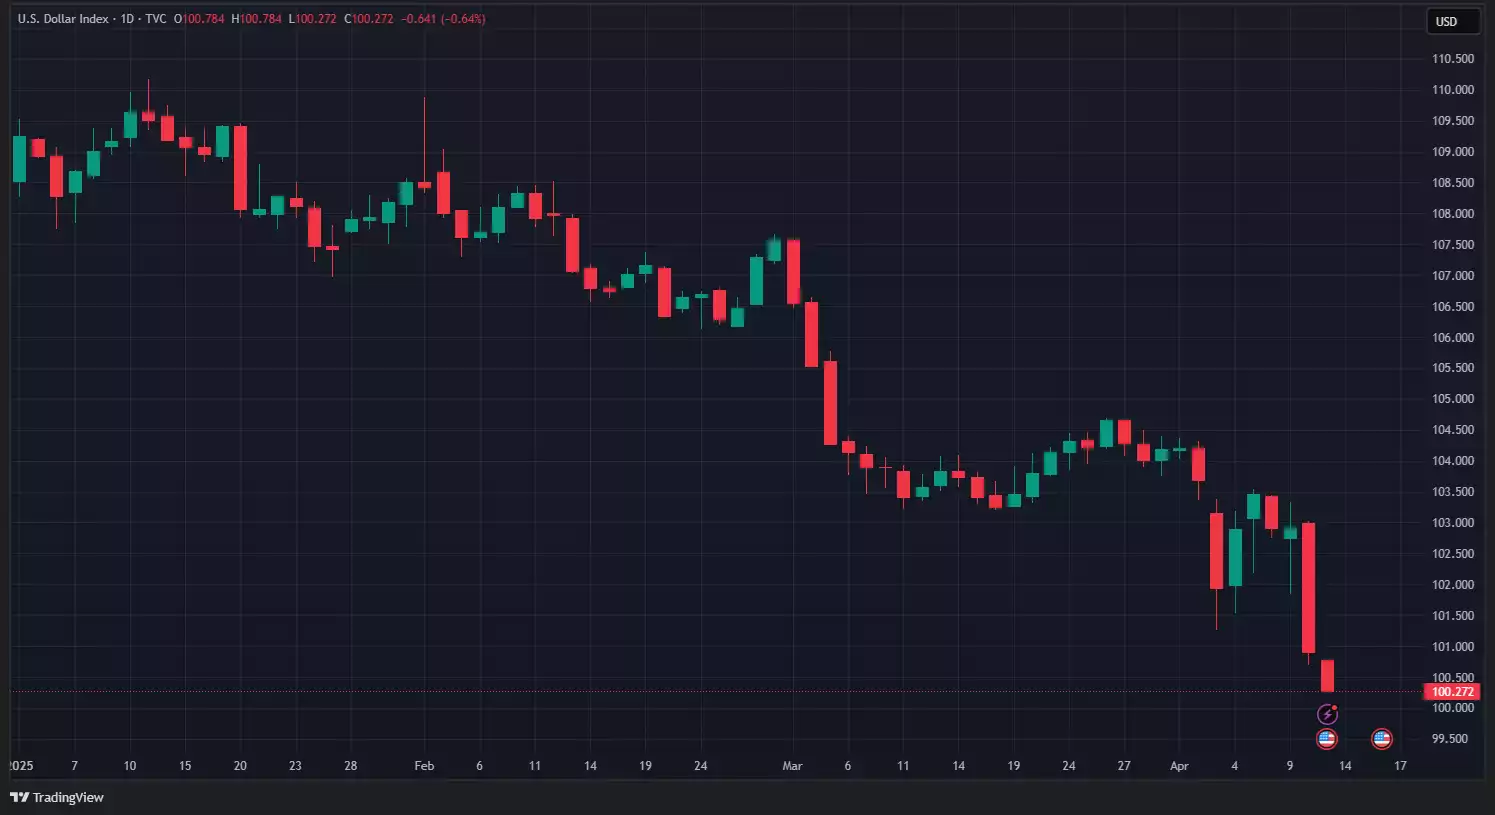Click the Apr label on the time axis
1495x815 pixels.
pos(1180,766)
